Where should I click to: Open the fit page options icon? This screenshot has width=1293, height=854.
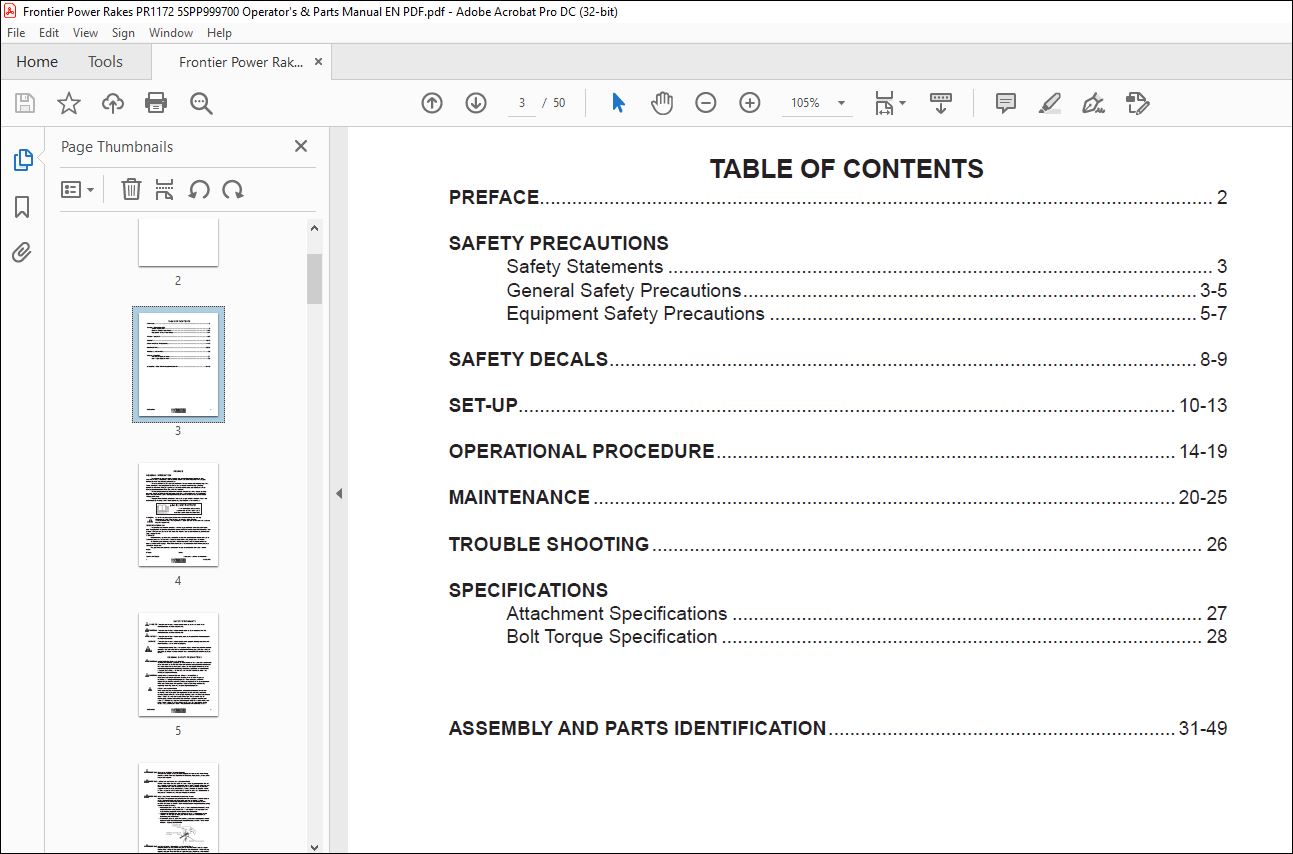click(884, 103)
